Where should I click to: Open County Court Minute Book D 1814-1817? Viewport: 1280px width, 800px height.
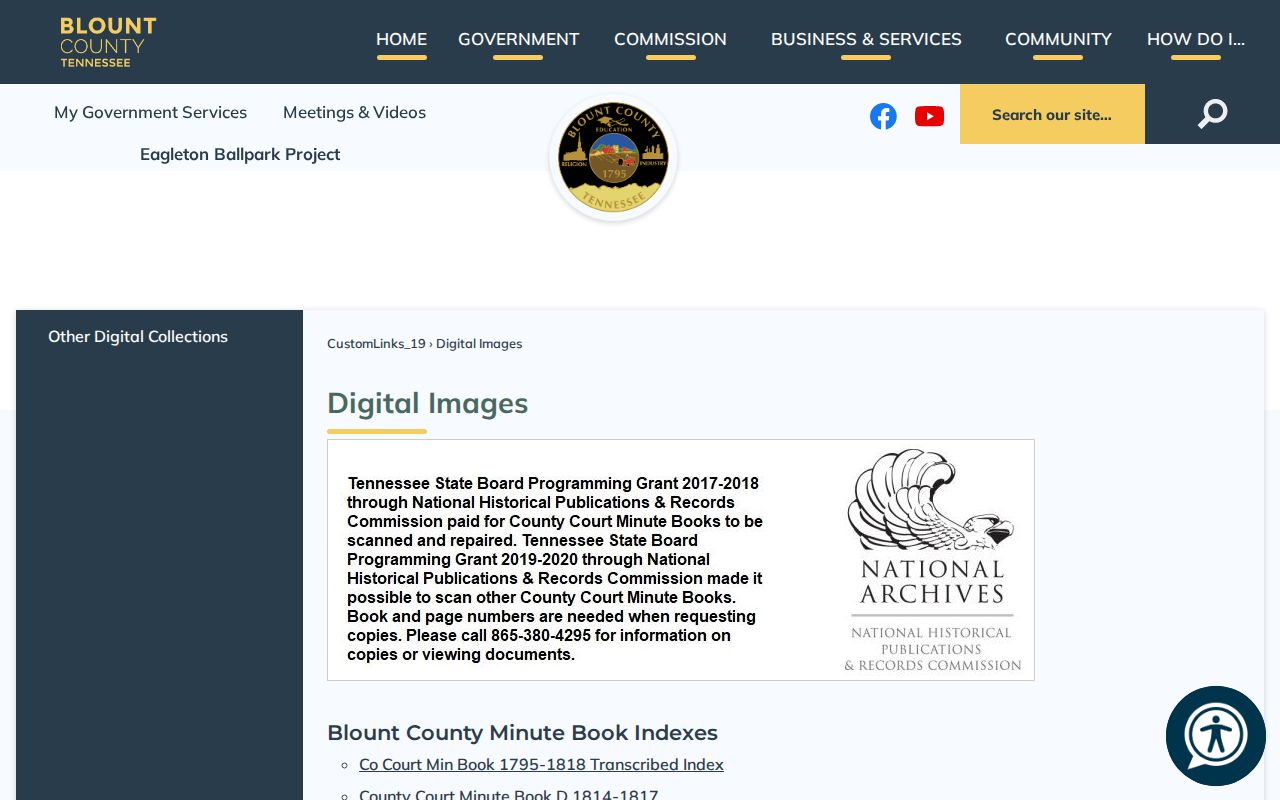508,795
